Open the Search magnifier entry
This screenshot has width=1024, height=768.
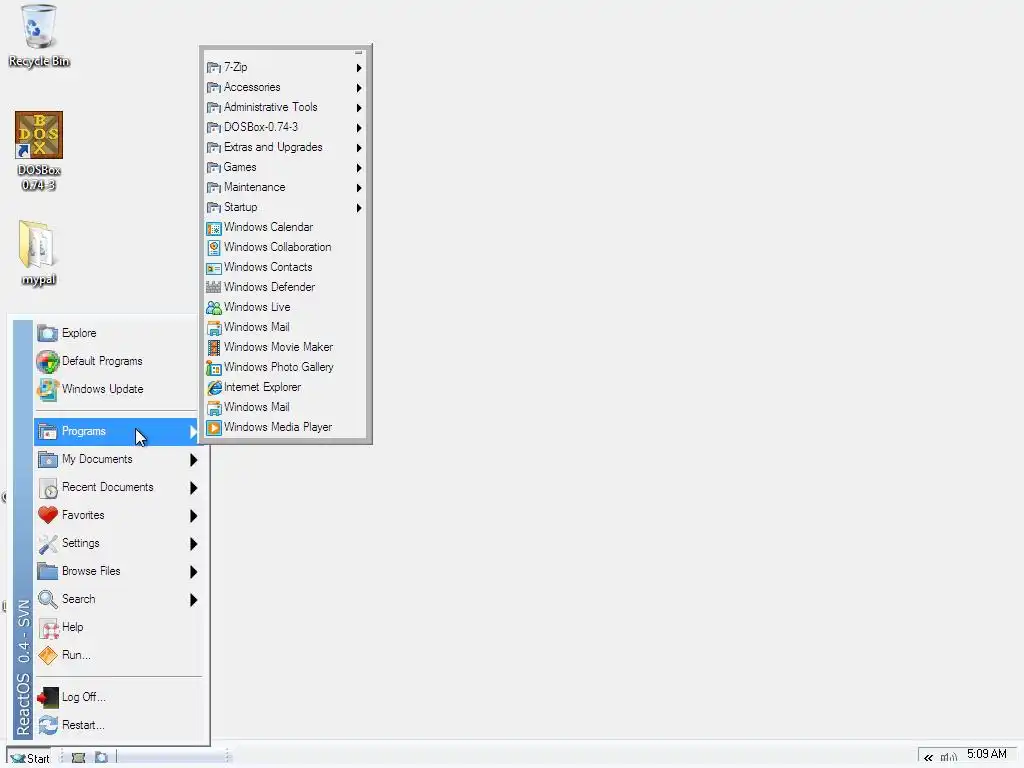tap(116, 600)
